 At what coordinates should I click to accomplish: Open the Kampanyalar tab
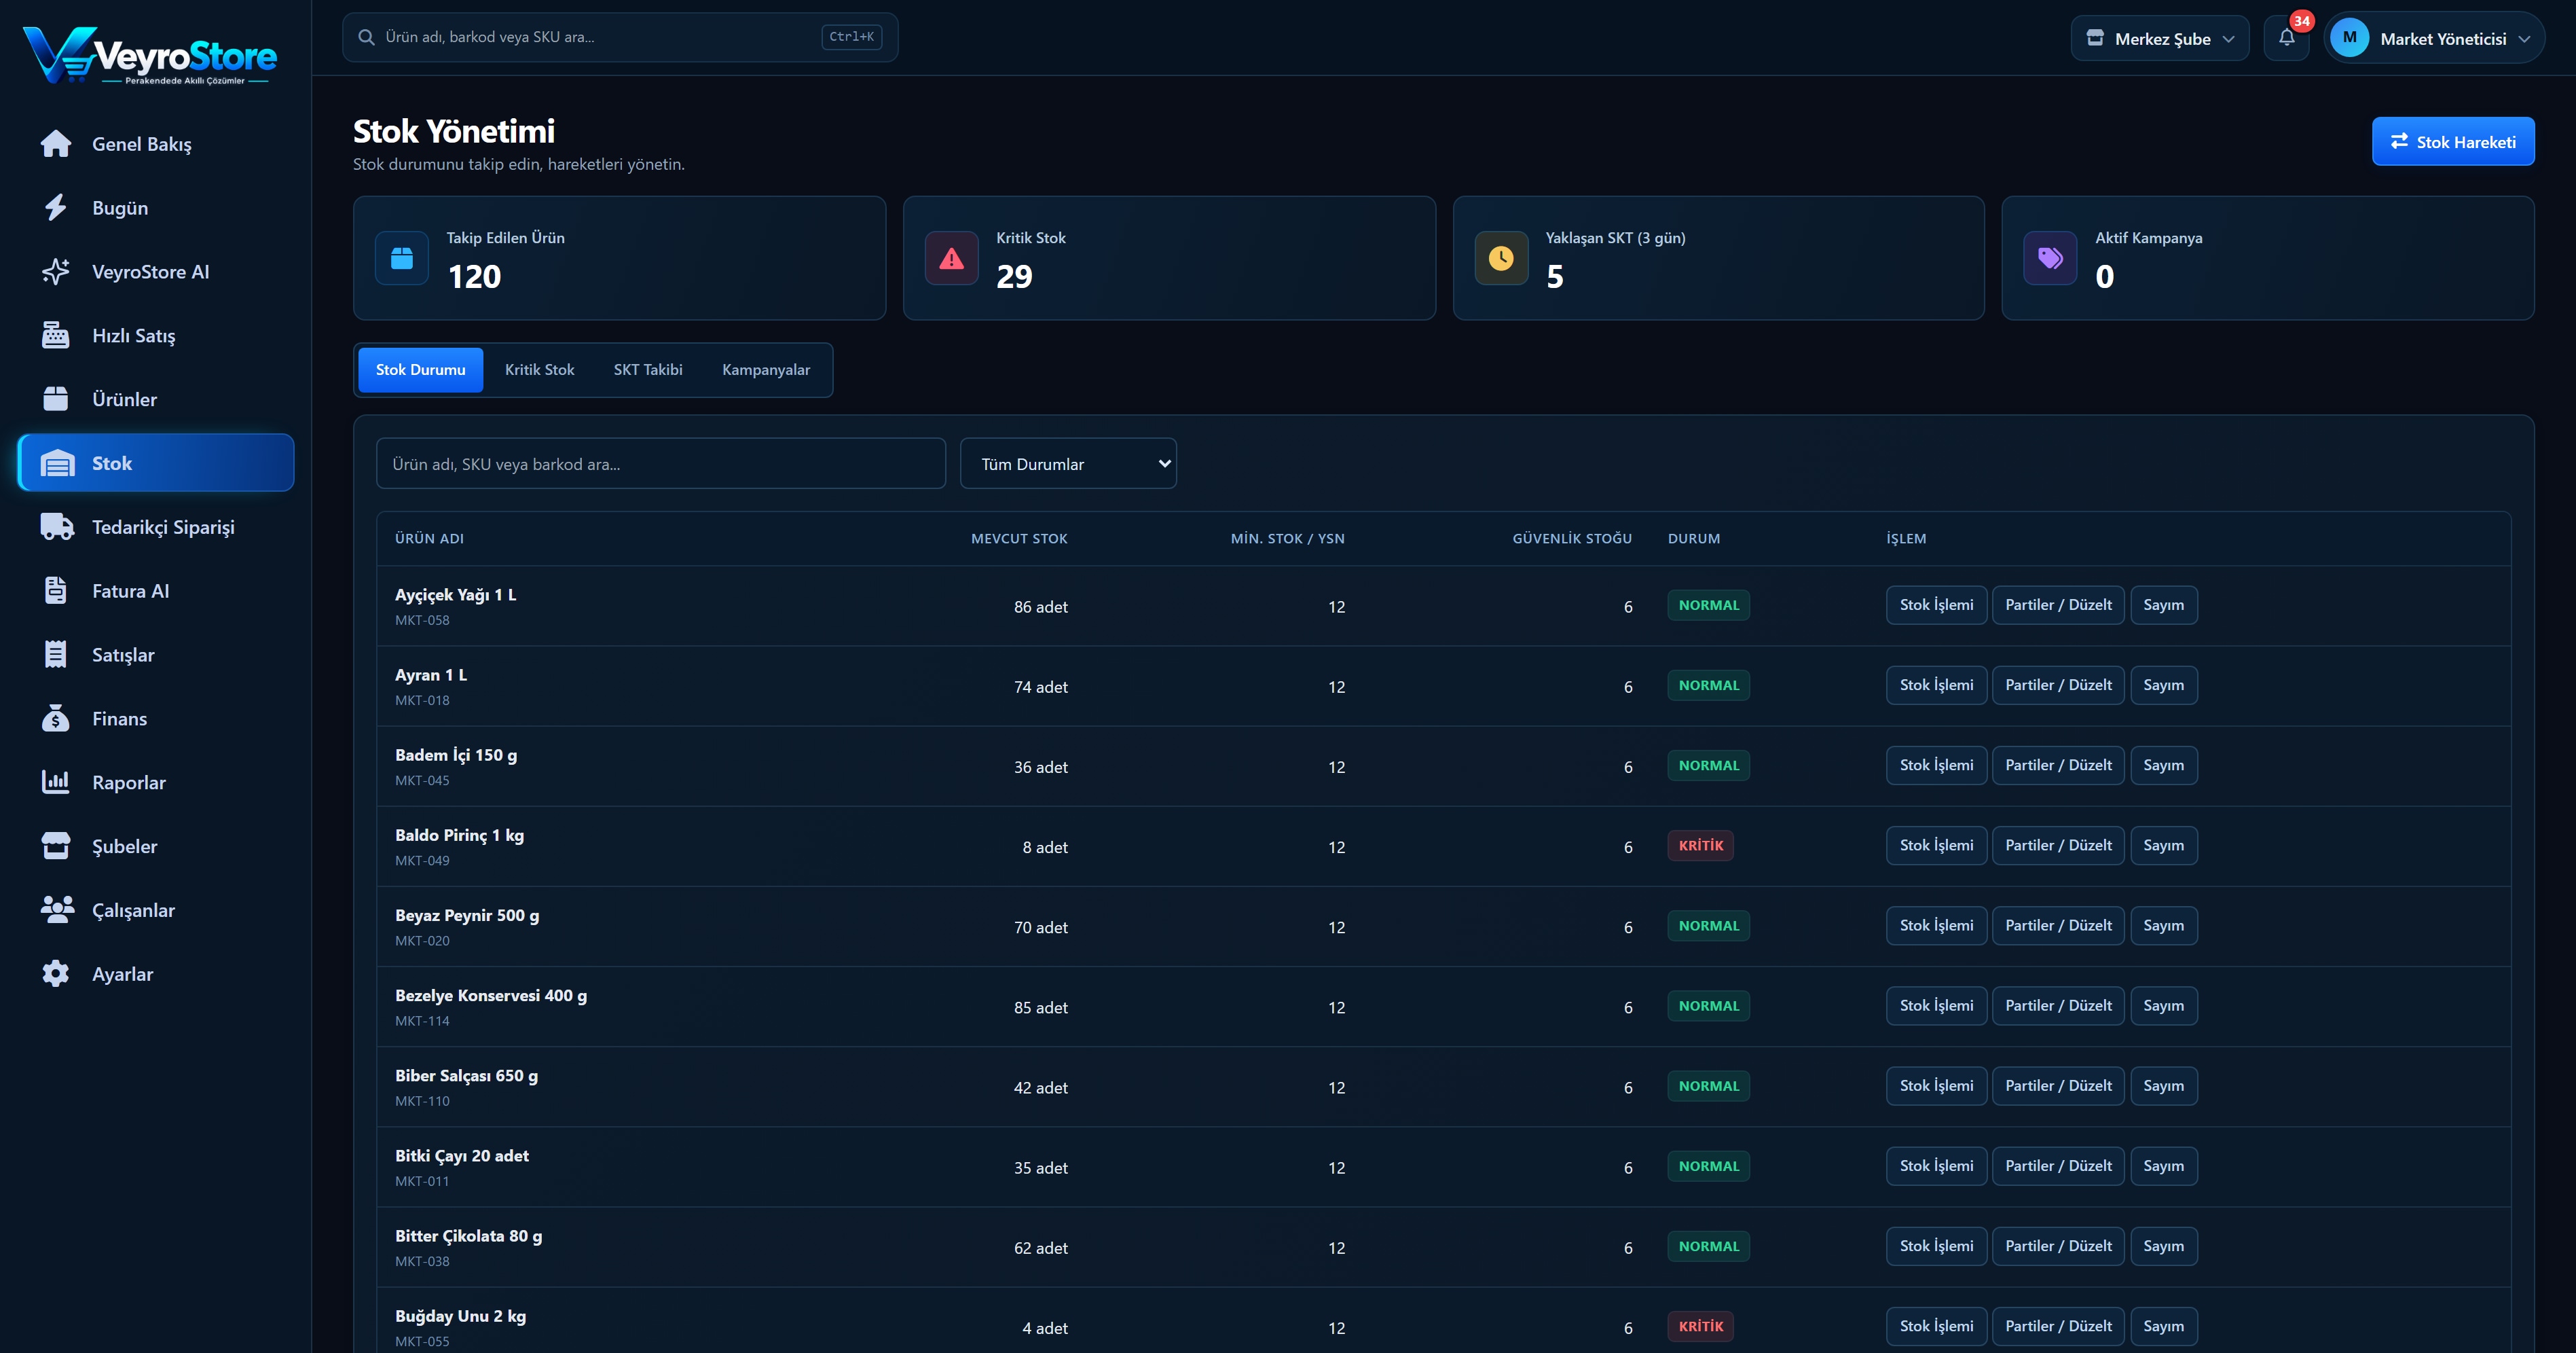766,370
